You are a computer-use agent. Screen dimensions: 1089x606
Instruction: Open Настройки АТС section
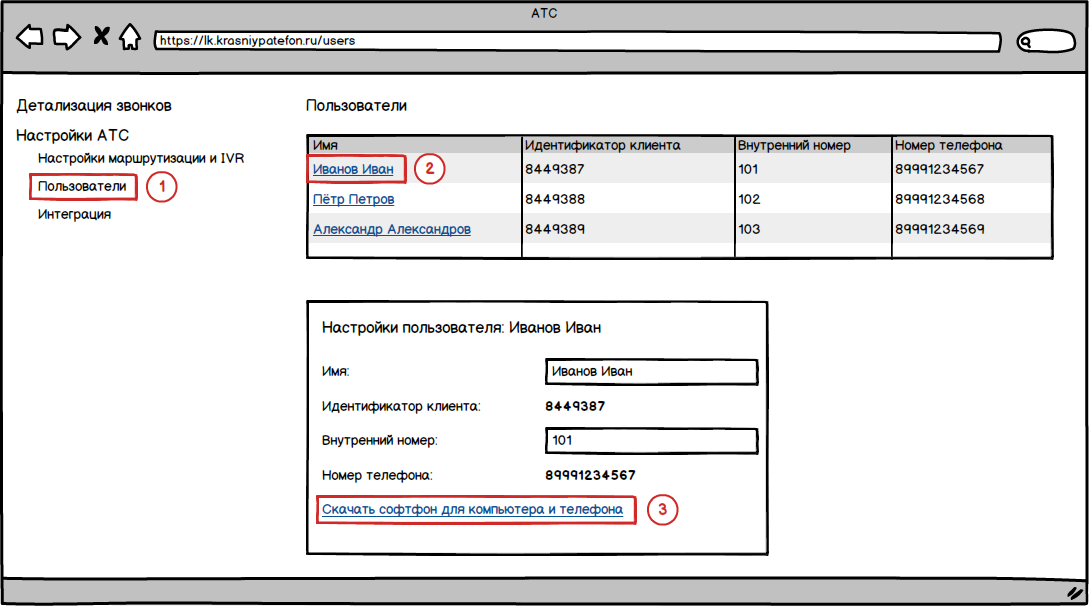point(73,135)
